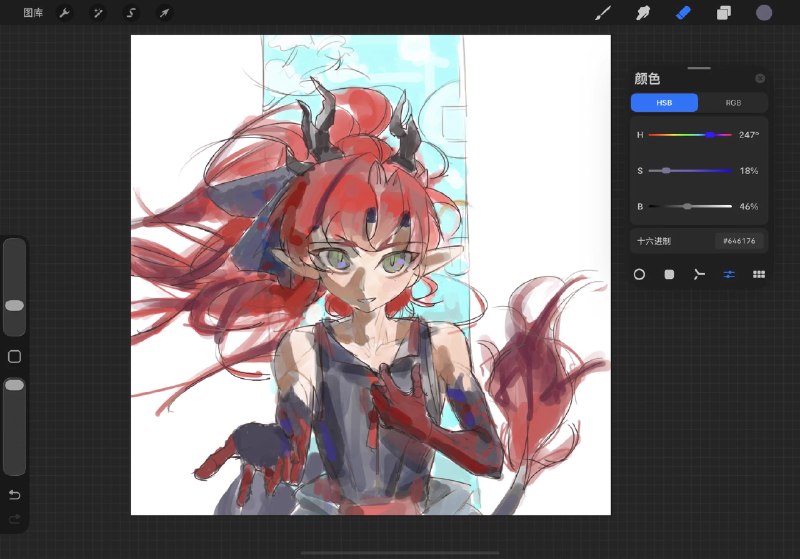Screen dimensions: 800x559
Task: Click the 247° hue value
Action: click(x=749, y=135)
